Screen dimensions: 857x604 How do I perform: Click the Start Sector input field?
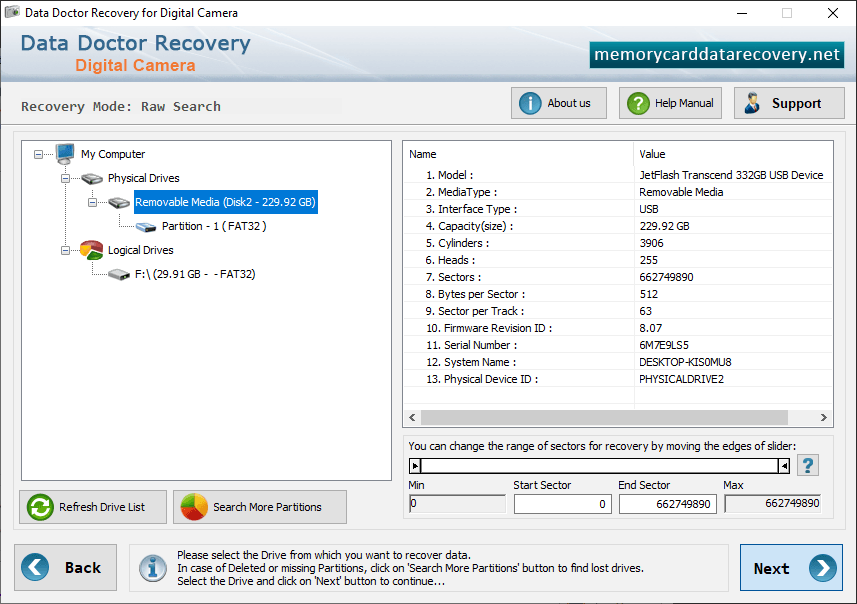click(562, 504)
